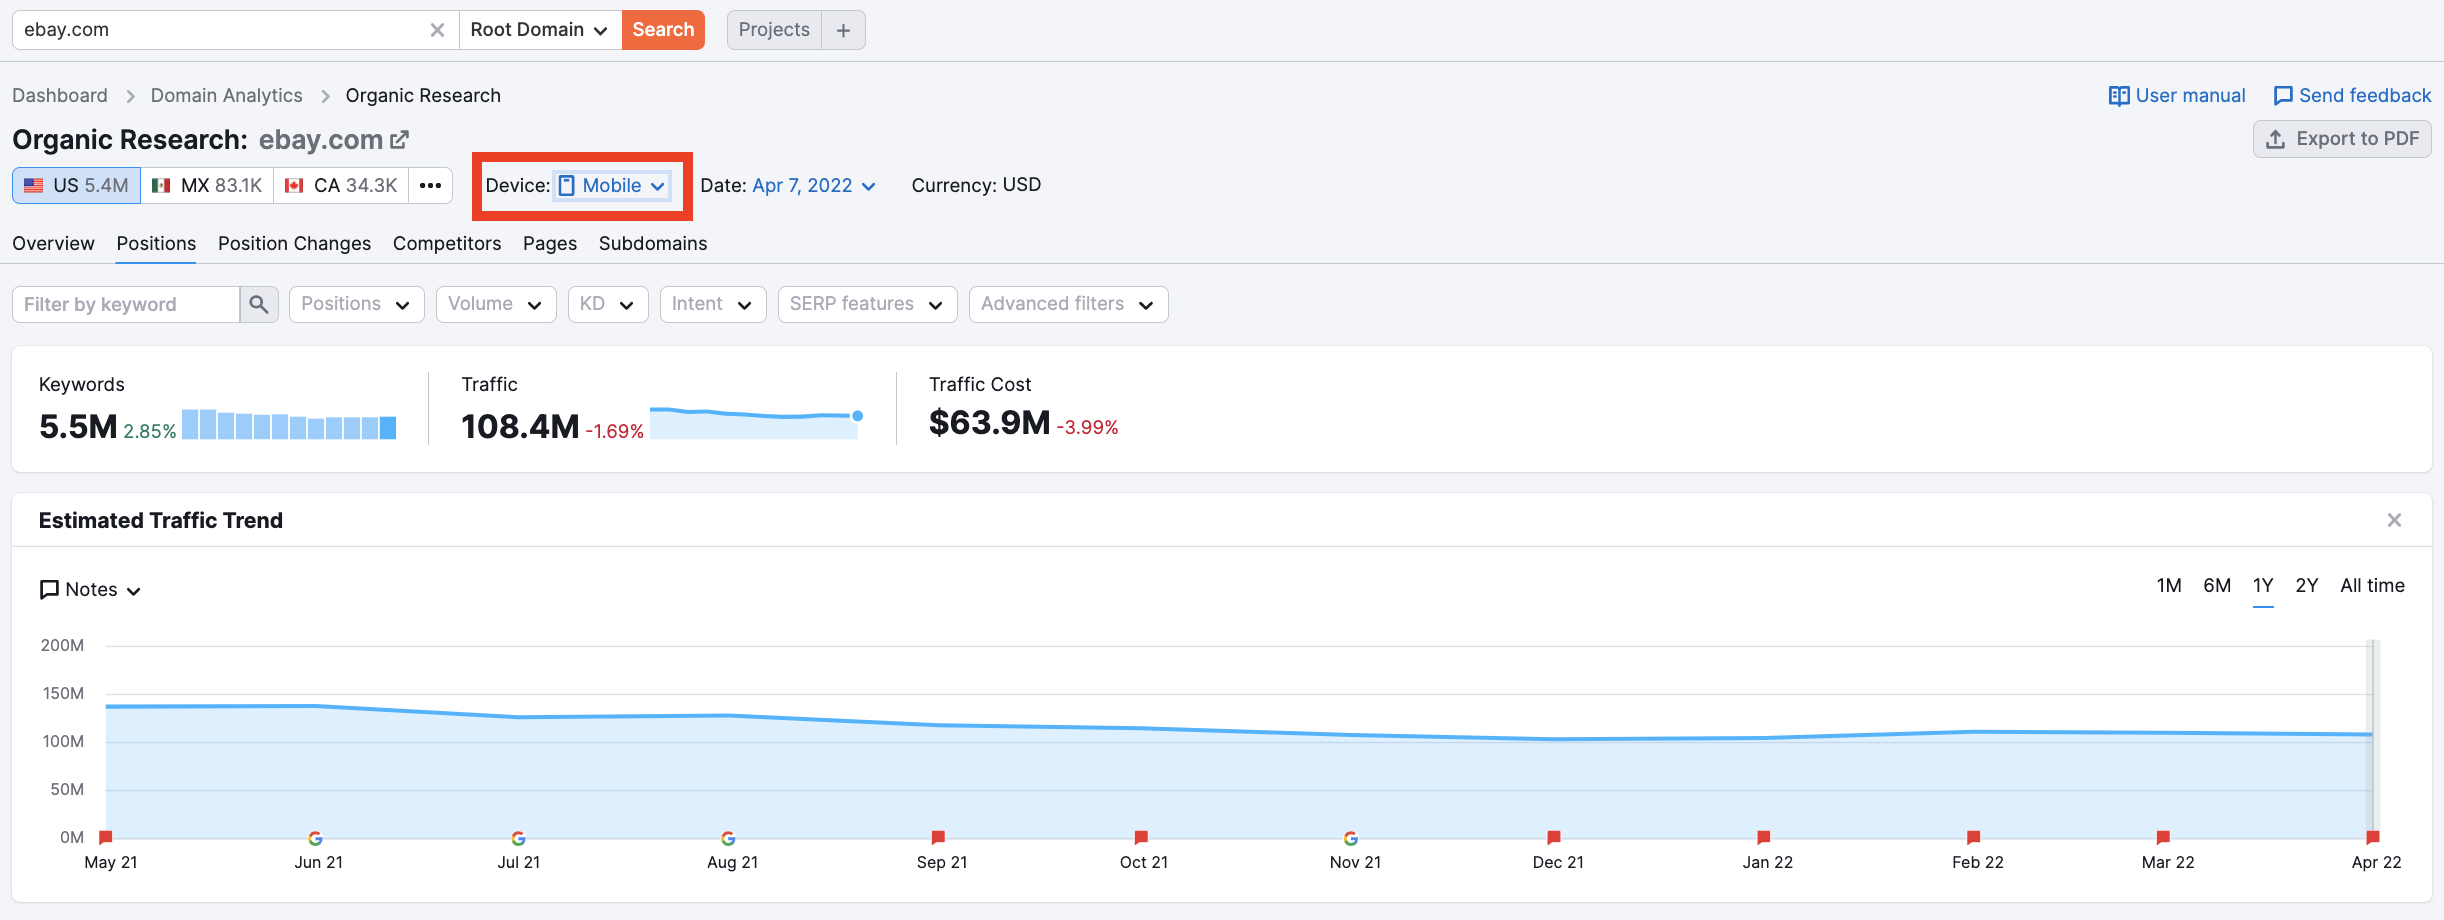2444x920 pixels.
Task: Set chart range to 6M
Action: point(2217,586)
